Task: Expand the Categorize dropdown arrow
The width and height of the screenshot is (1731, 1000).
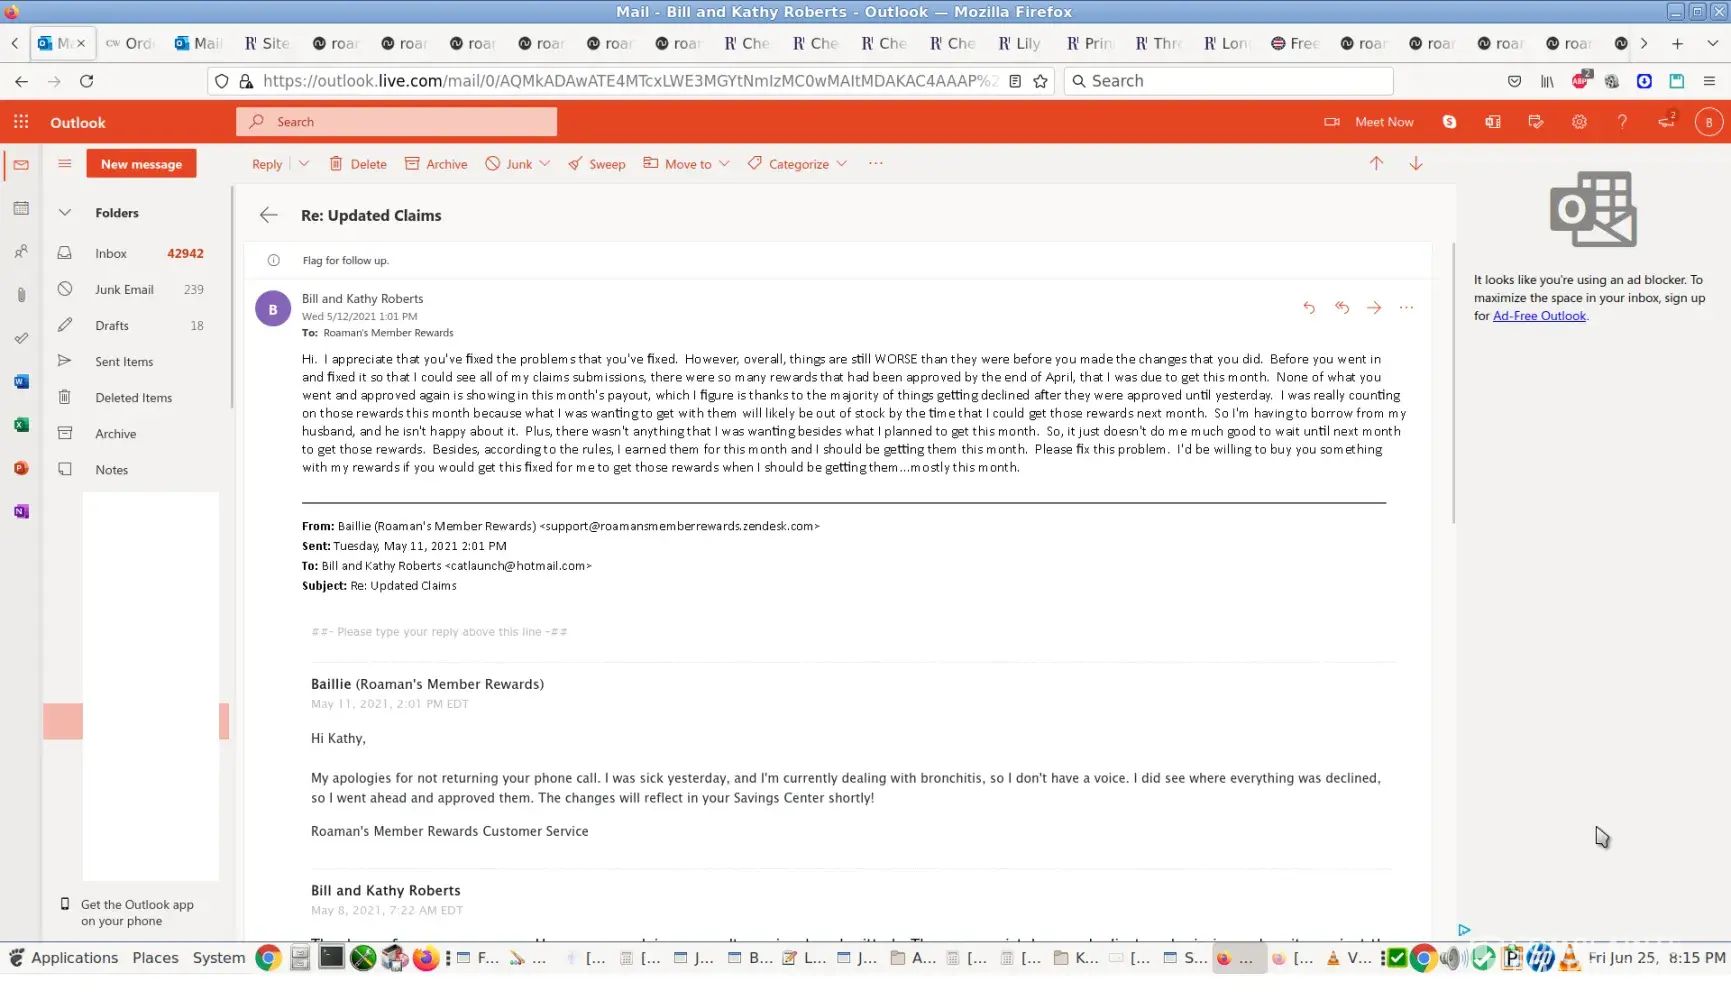Action: click(842, 164)
